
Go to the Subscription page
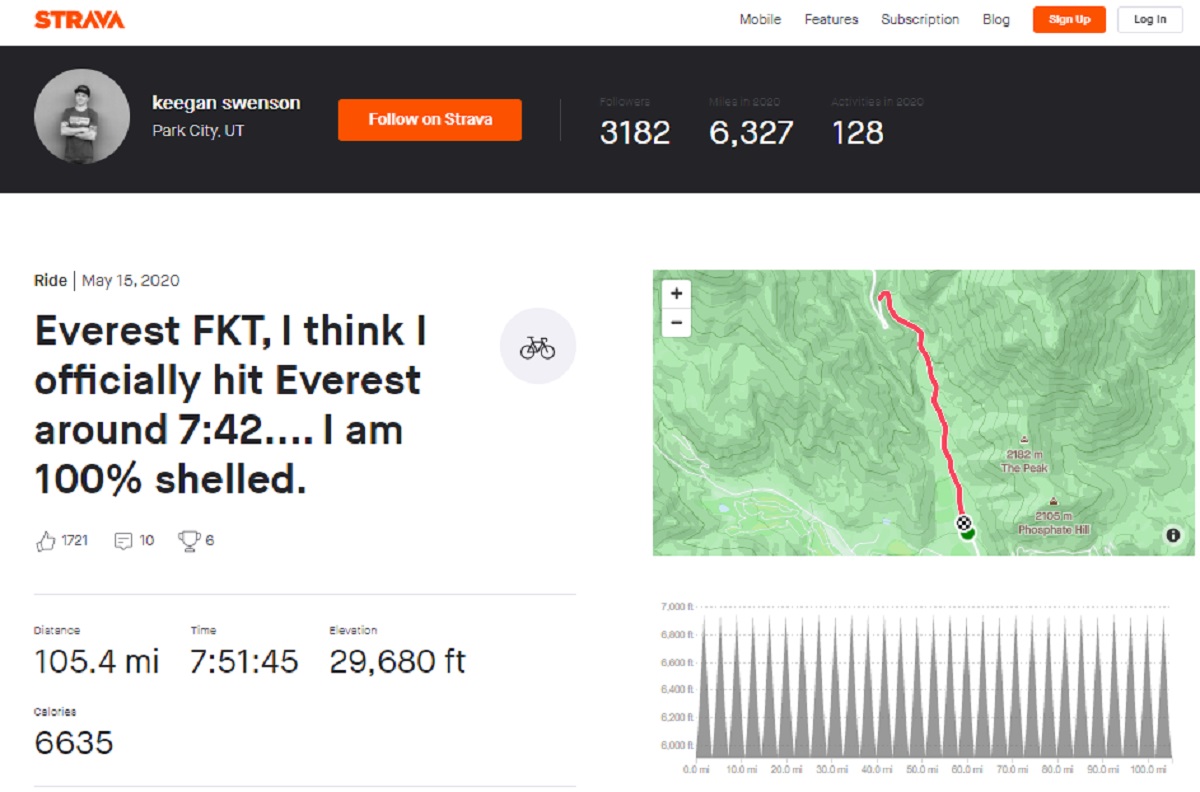[x=920, y=20]
